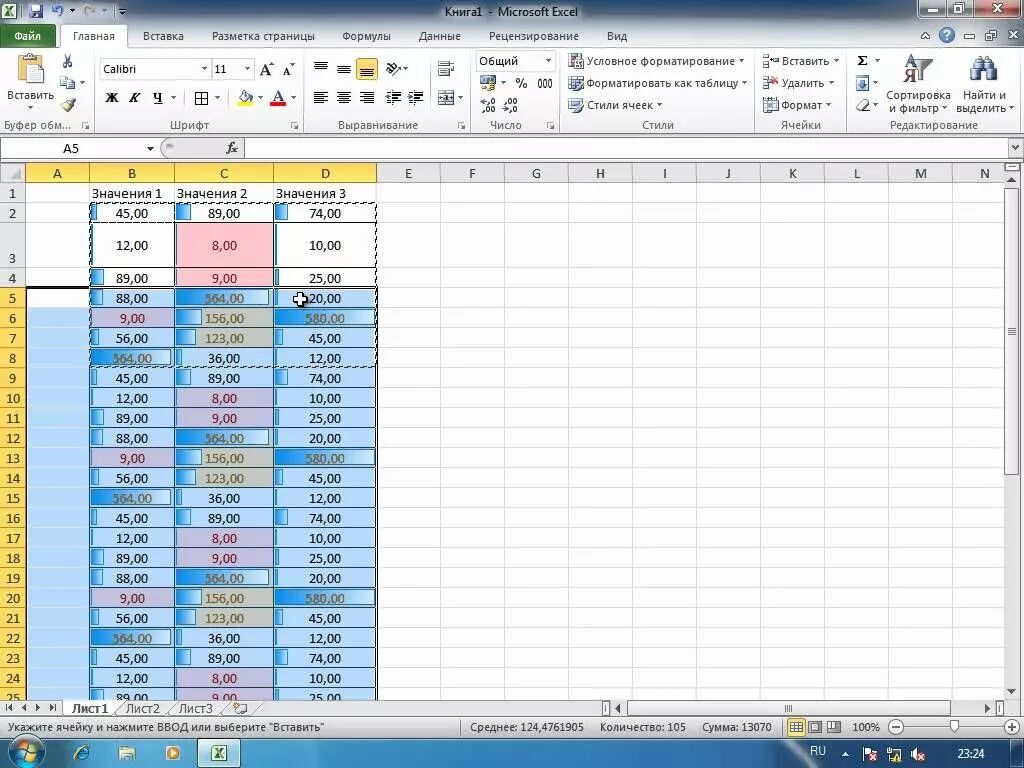1024x768 pixels.
Task: Open the Name Box A5 dropdown arrow
Action: pos(150,149)
